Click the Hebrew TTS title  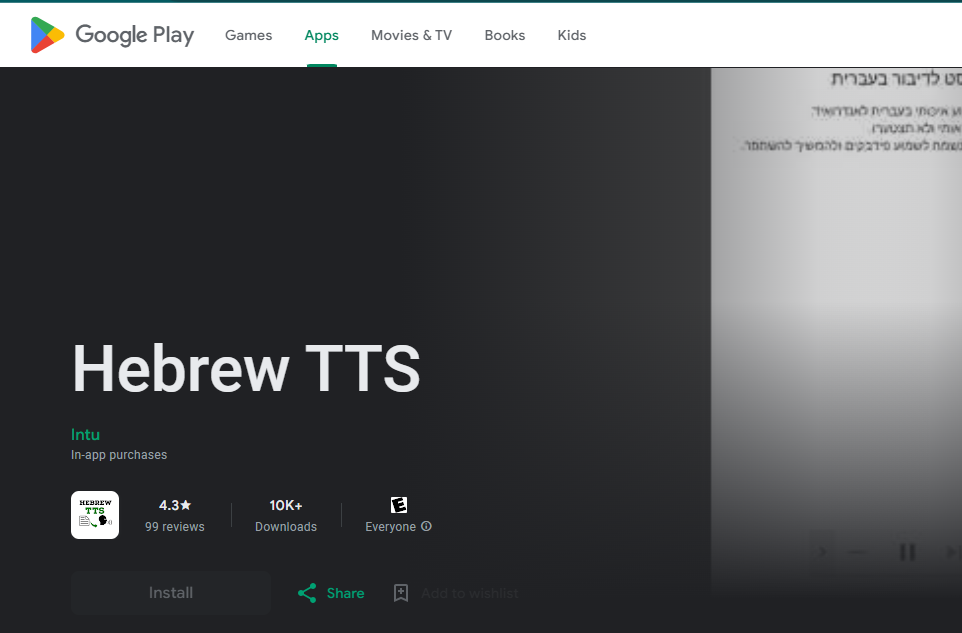(x=246, y=368)
